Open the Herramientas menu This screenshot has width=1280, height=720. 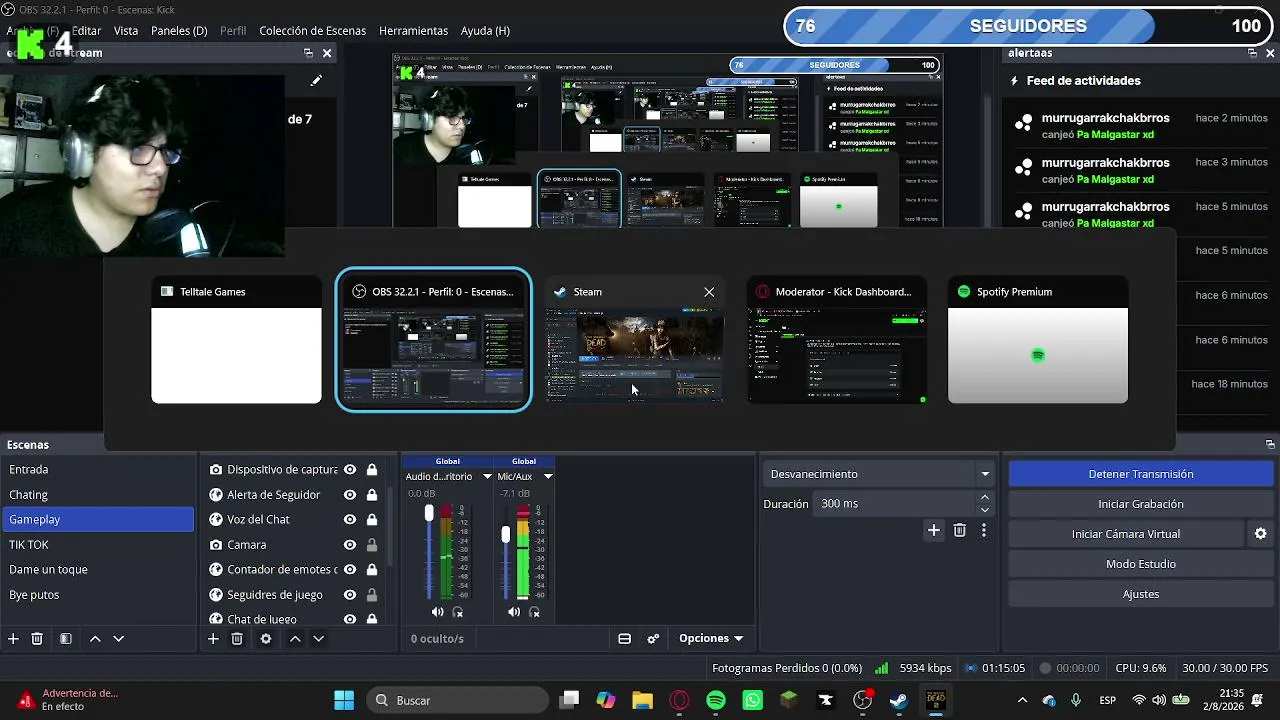[x=413, y=31]
